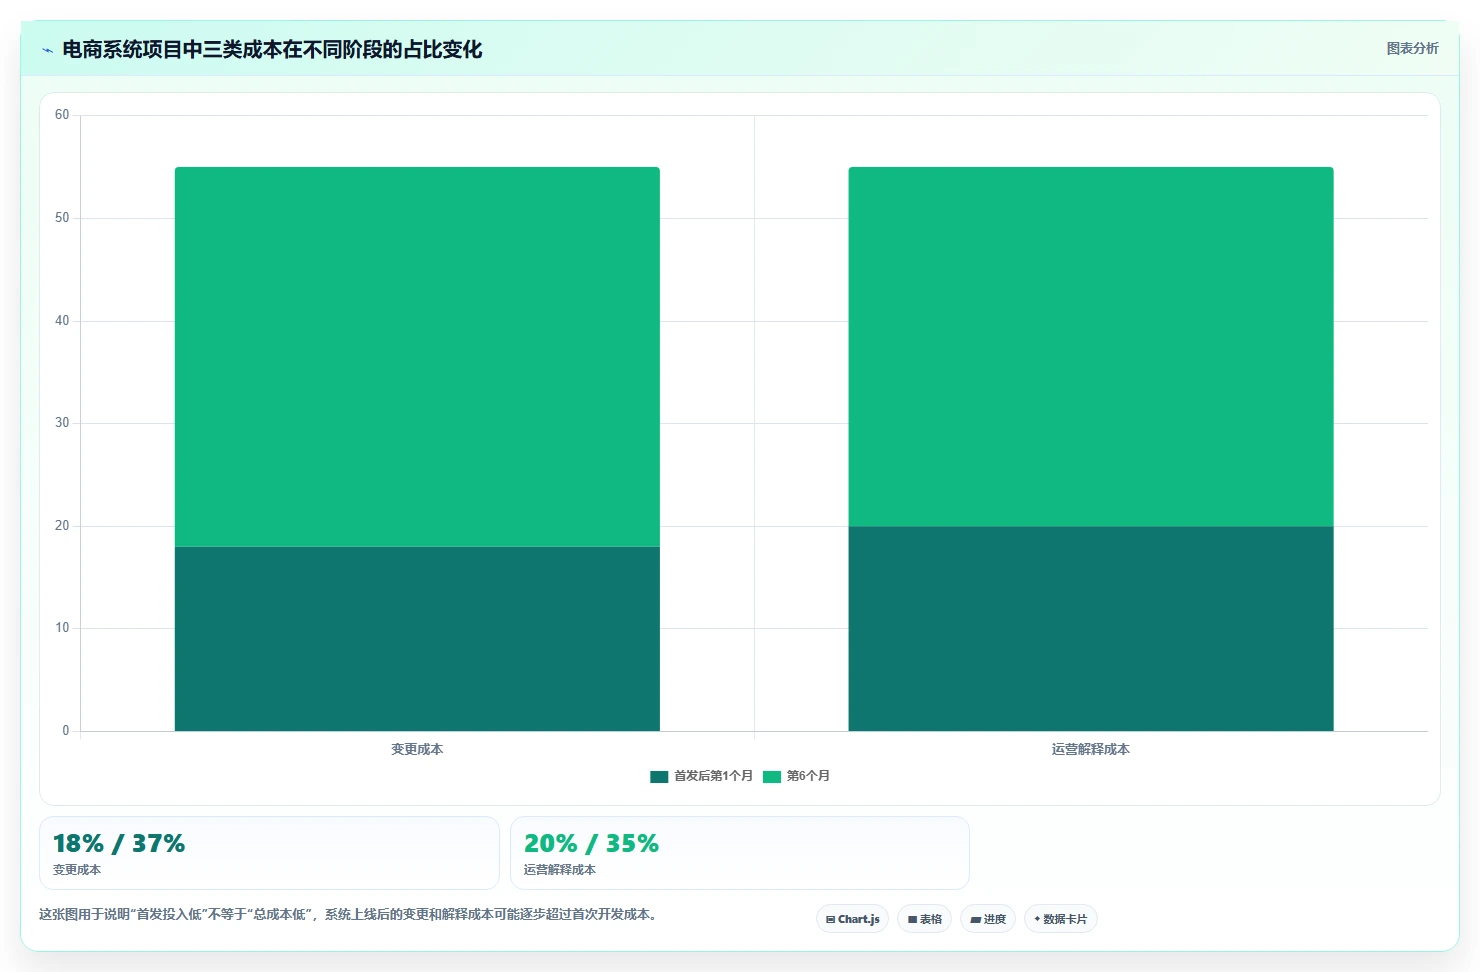
Task: Click the y-axis label 20
Action: 62,526
